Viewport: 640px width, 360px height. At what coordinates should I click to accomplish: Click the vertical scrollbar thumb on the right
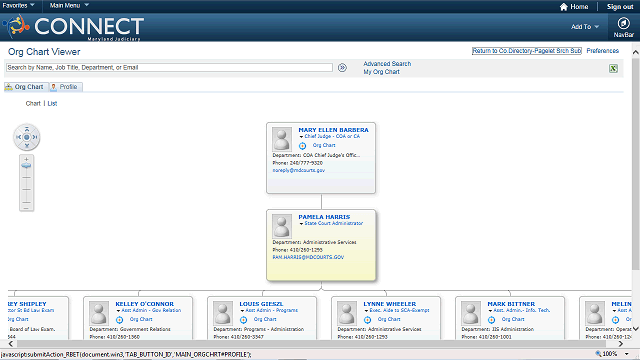pos(636,163)
